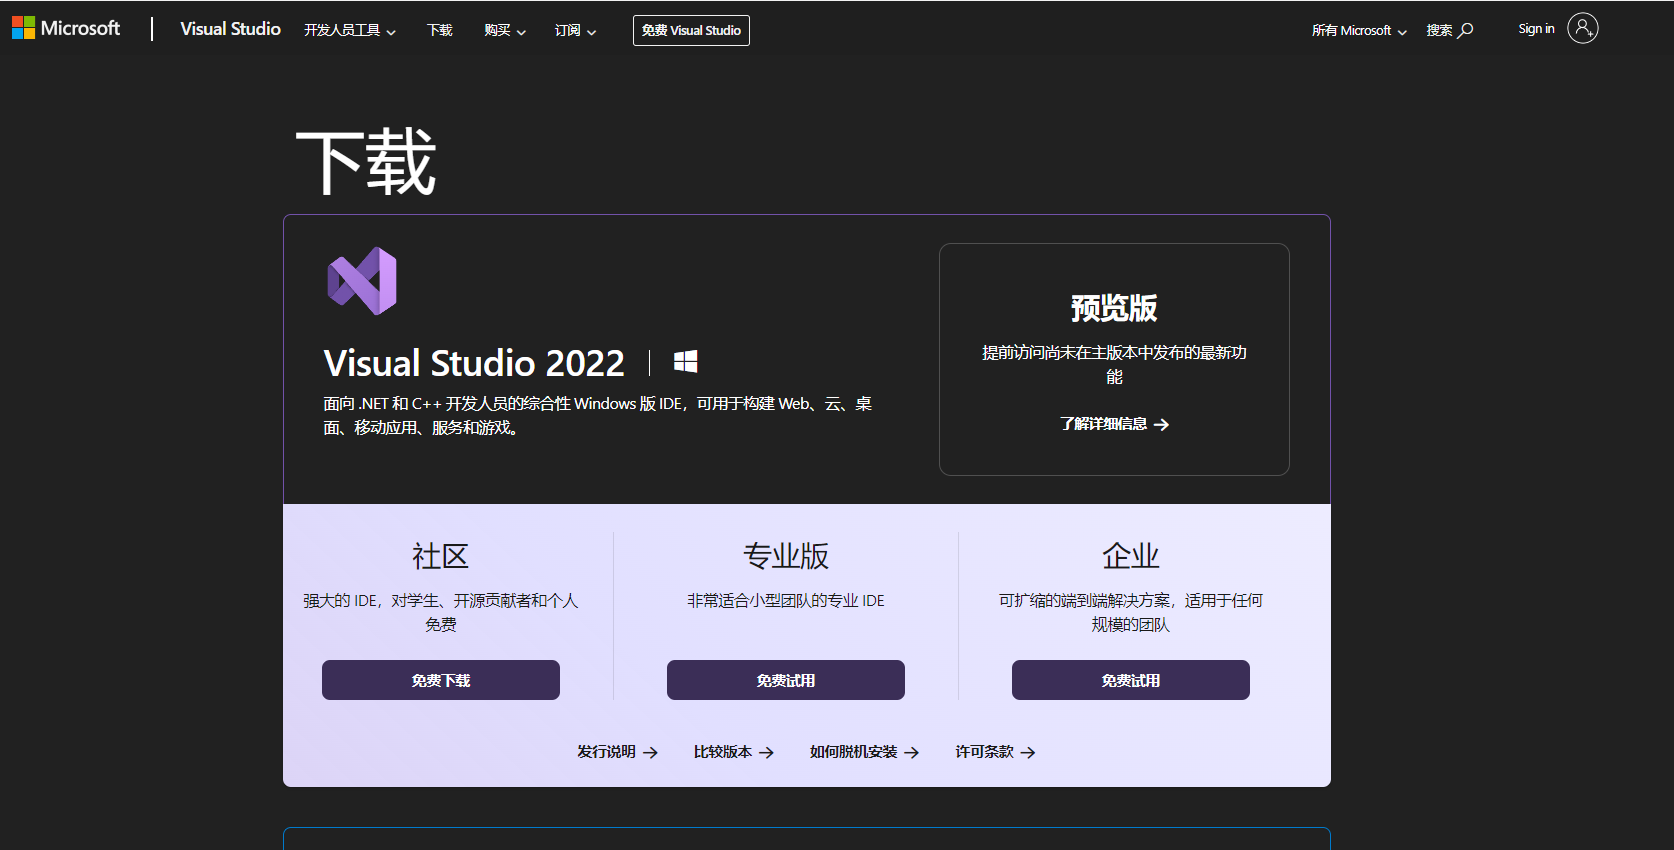Click the 免费 Visual Studio header button
Viewport: 1674px width, 850px height.
(691, 30)
